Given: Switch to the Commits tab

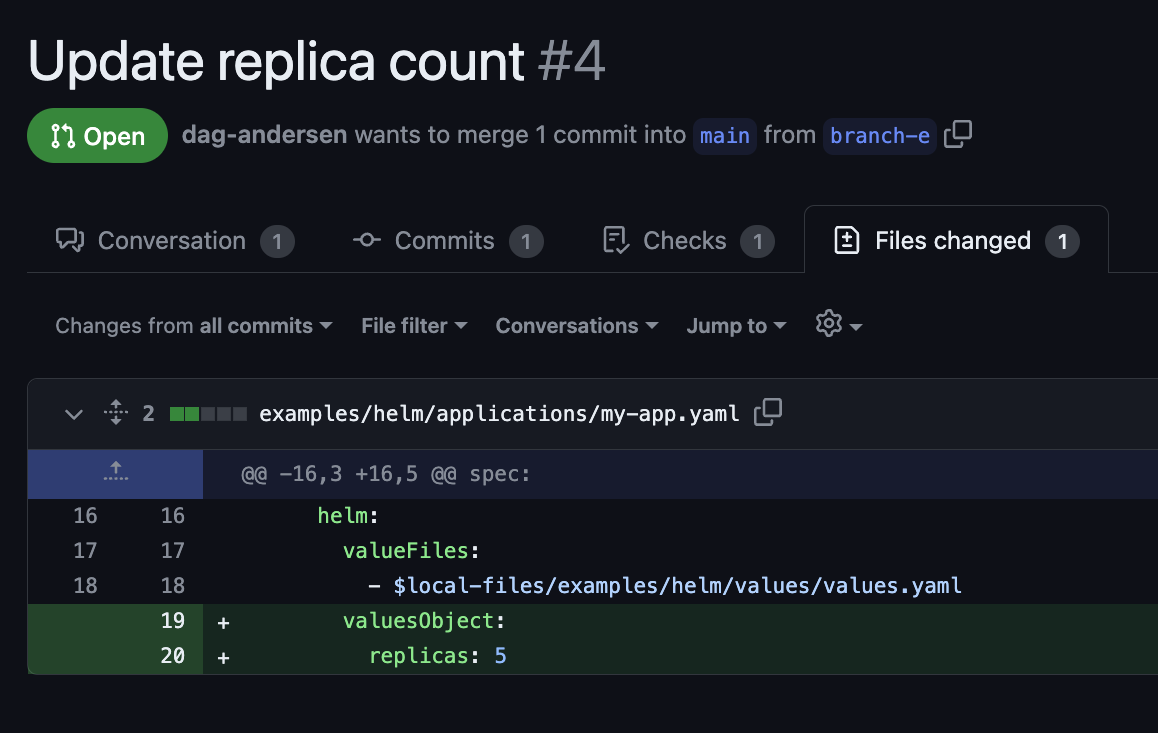Looking at the screenshot, I should coord(444,241).
